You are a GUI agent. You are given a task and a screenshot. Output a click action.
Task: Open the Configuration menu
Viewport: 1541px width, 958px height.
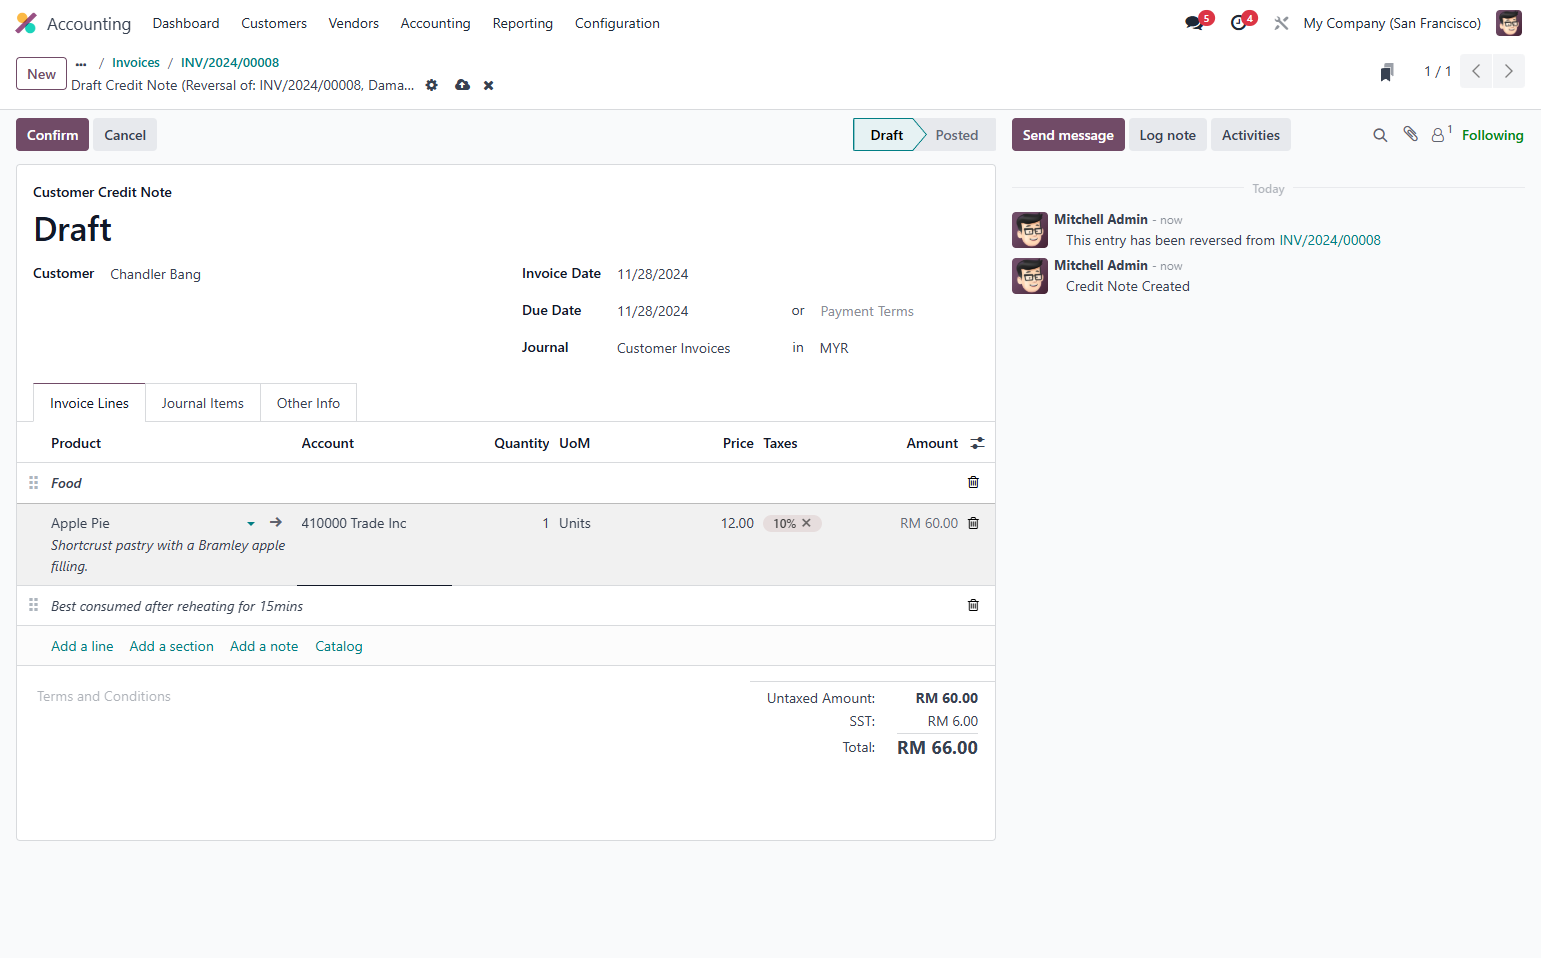coord(617,23)
